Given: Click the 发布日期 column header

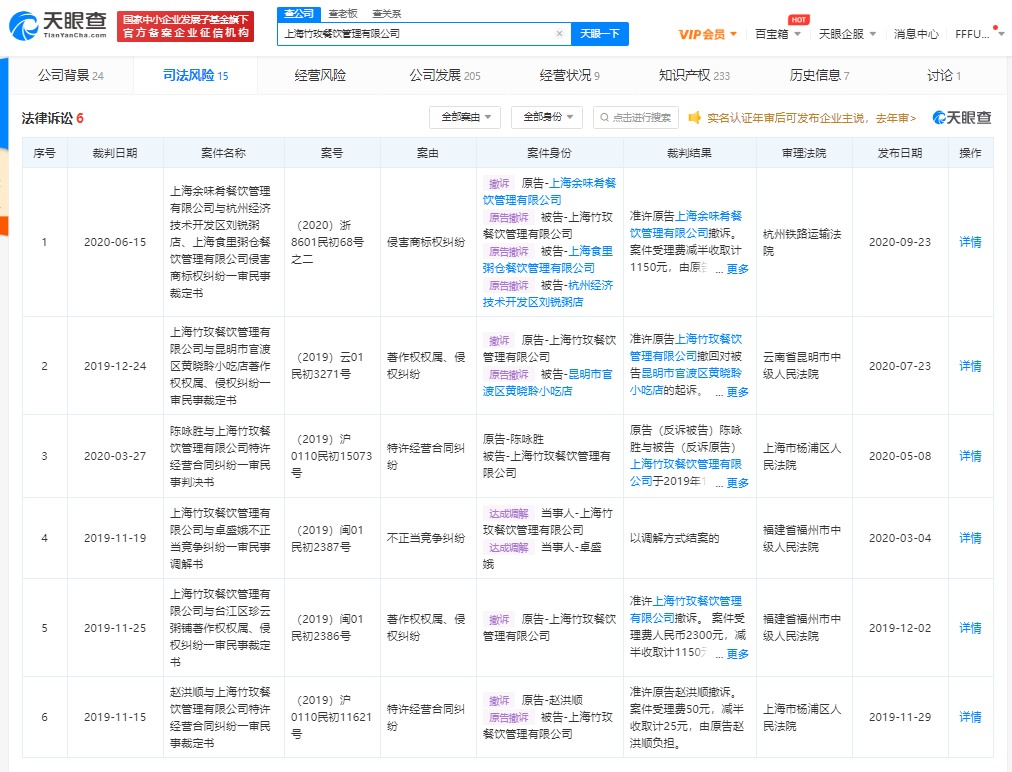Looking at the screenshot, I should coord(900,153).
